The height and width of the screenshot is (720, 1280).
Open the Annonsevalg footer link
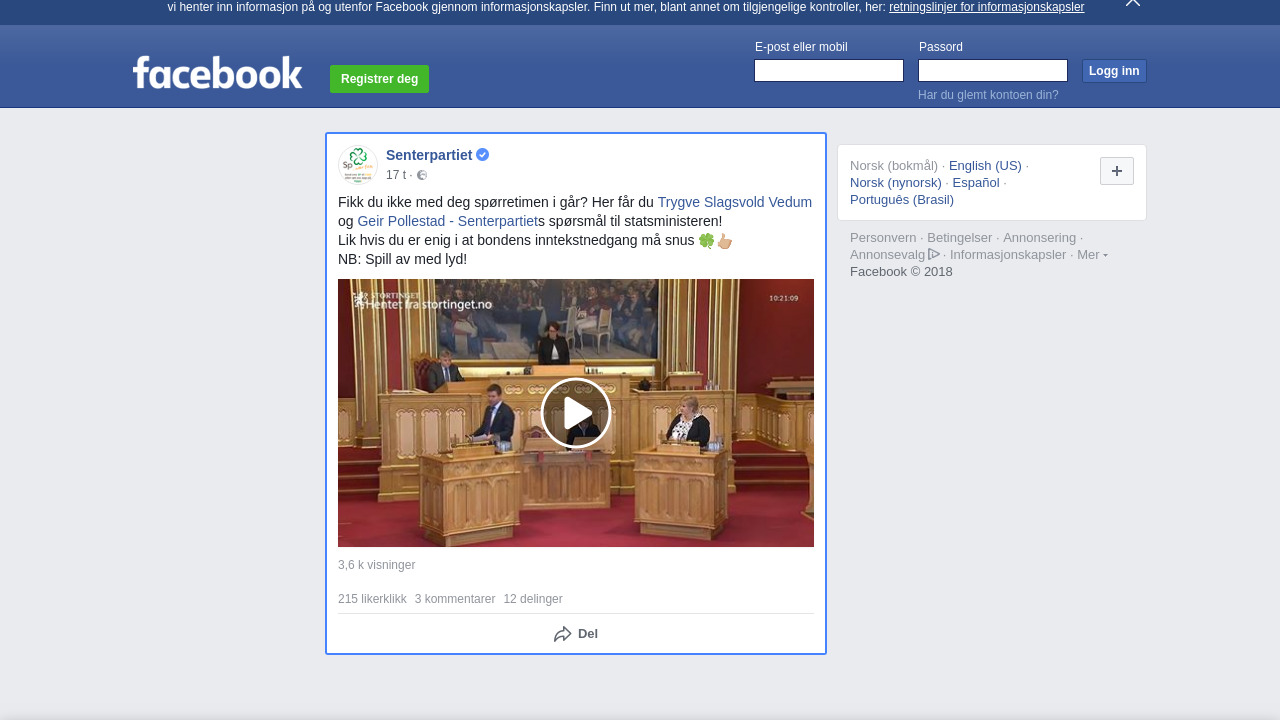point(888,255)
